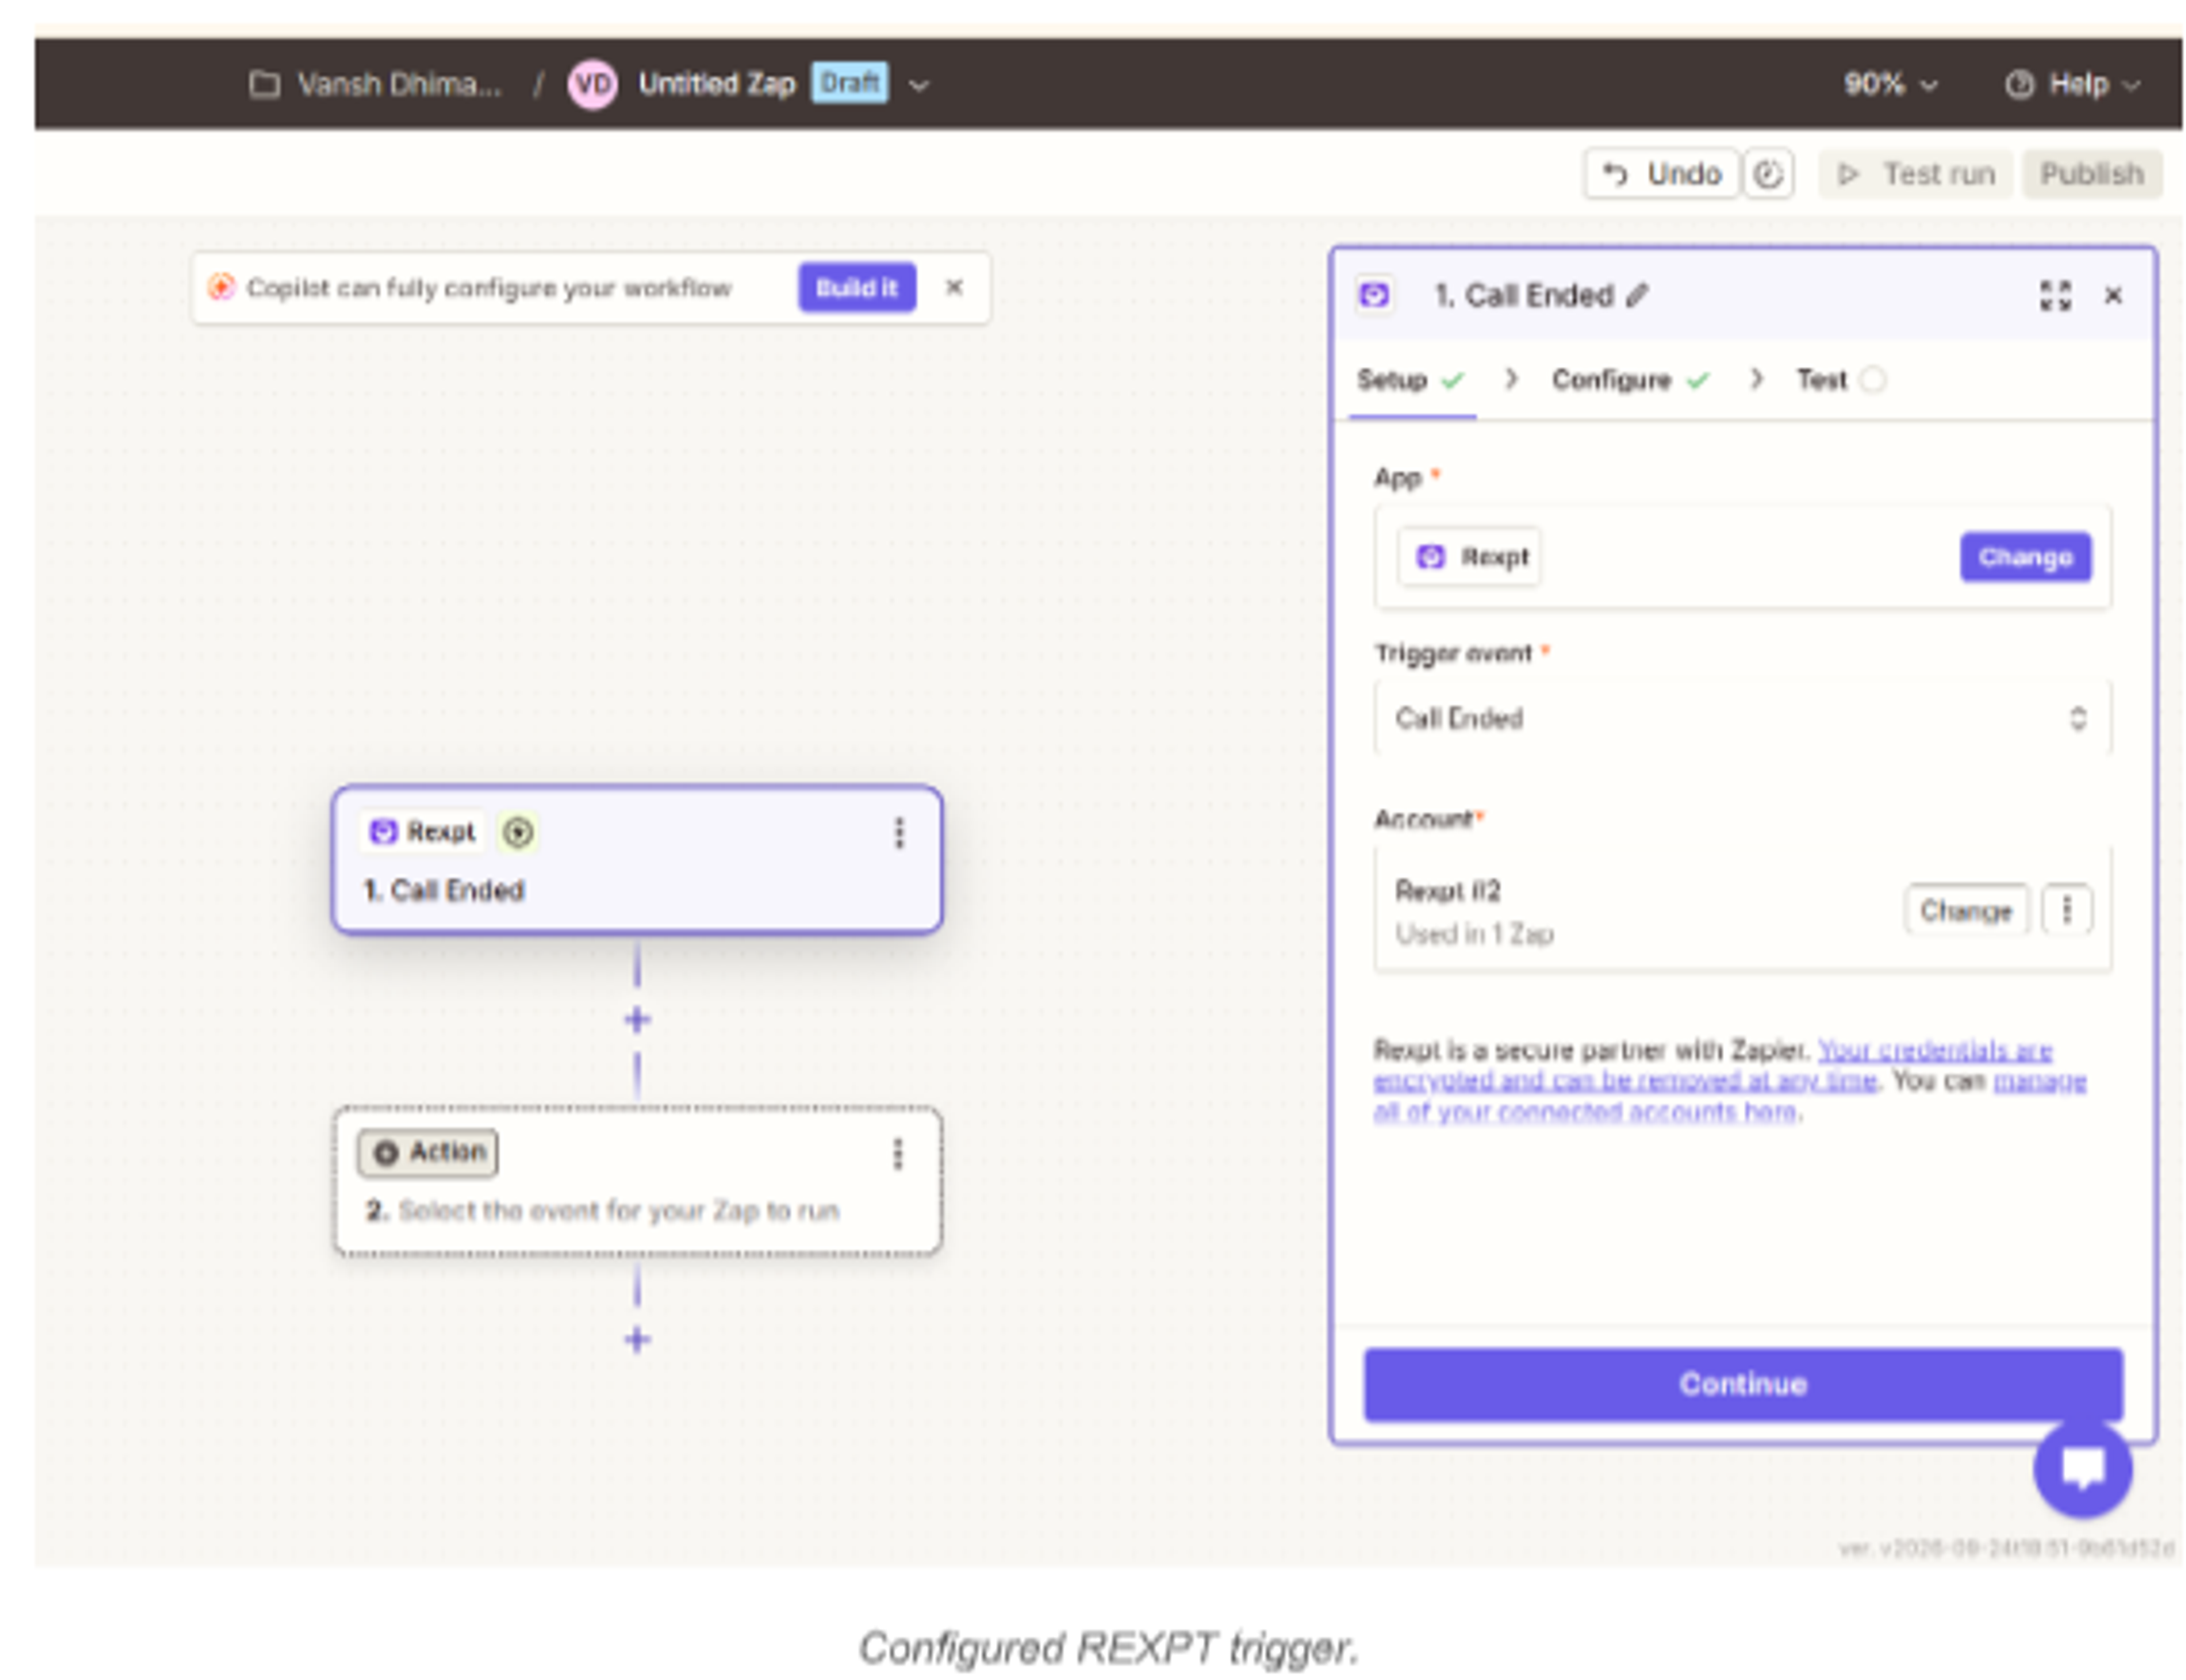Click the Draft status badge
2186x1680 pixels.
(849, 83)
